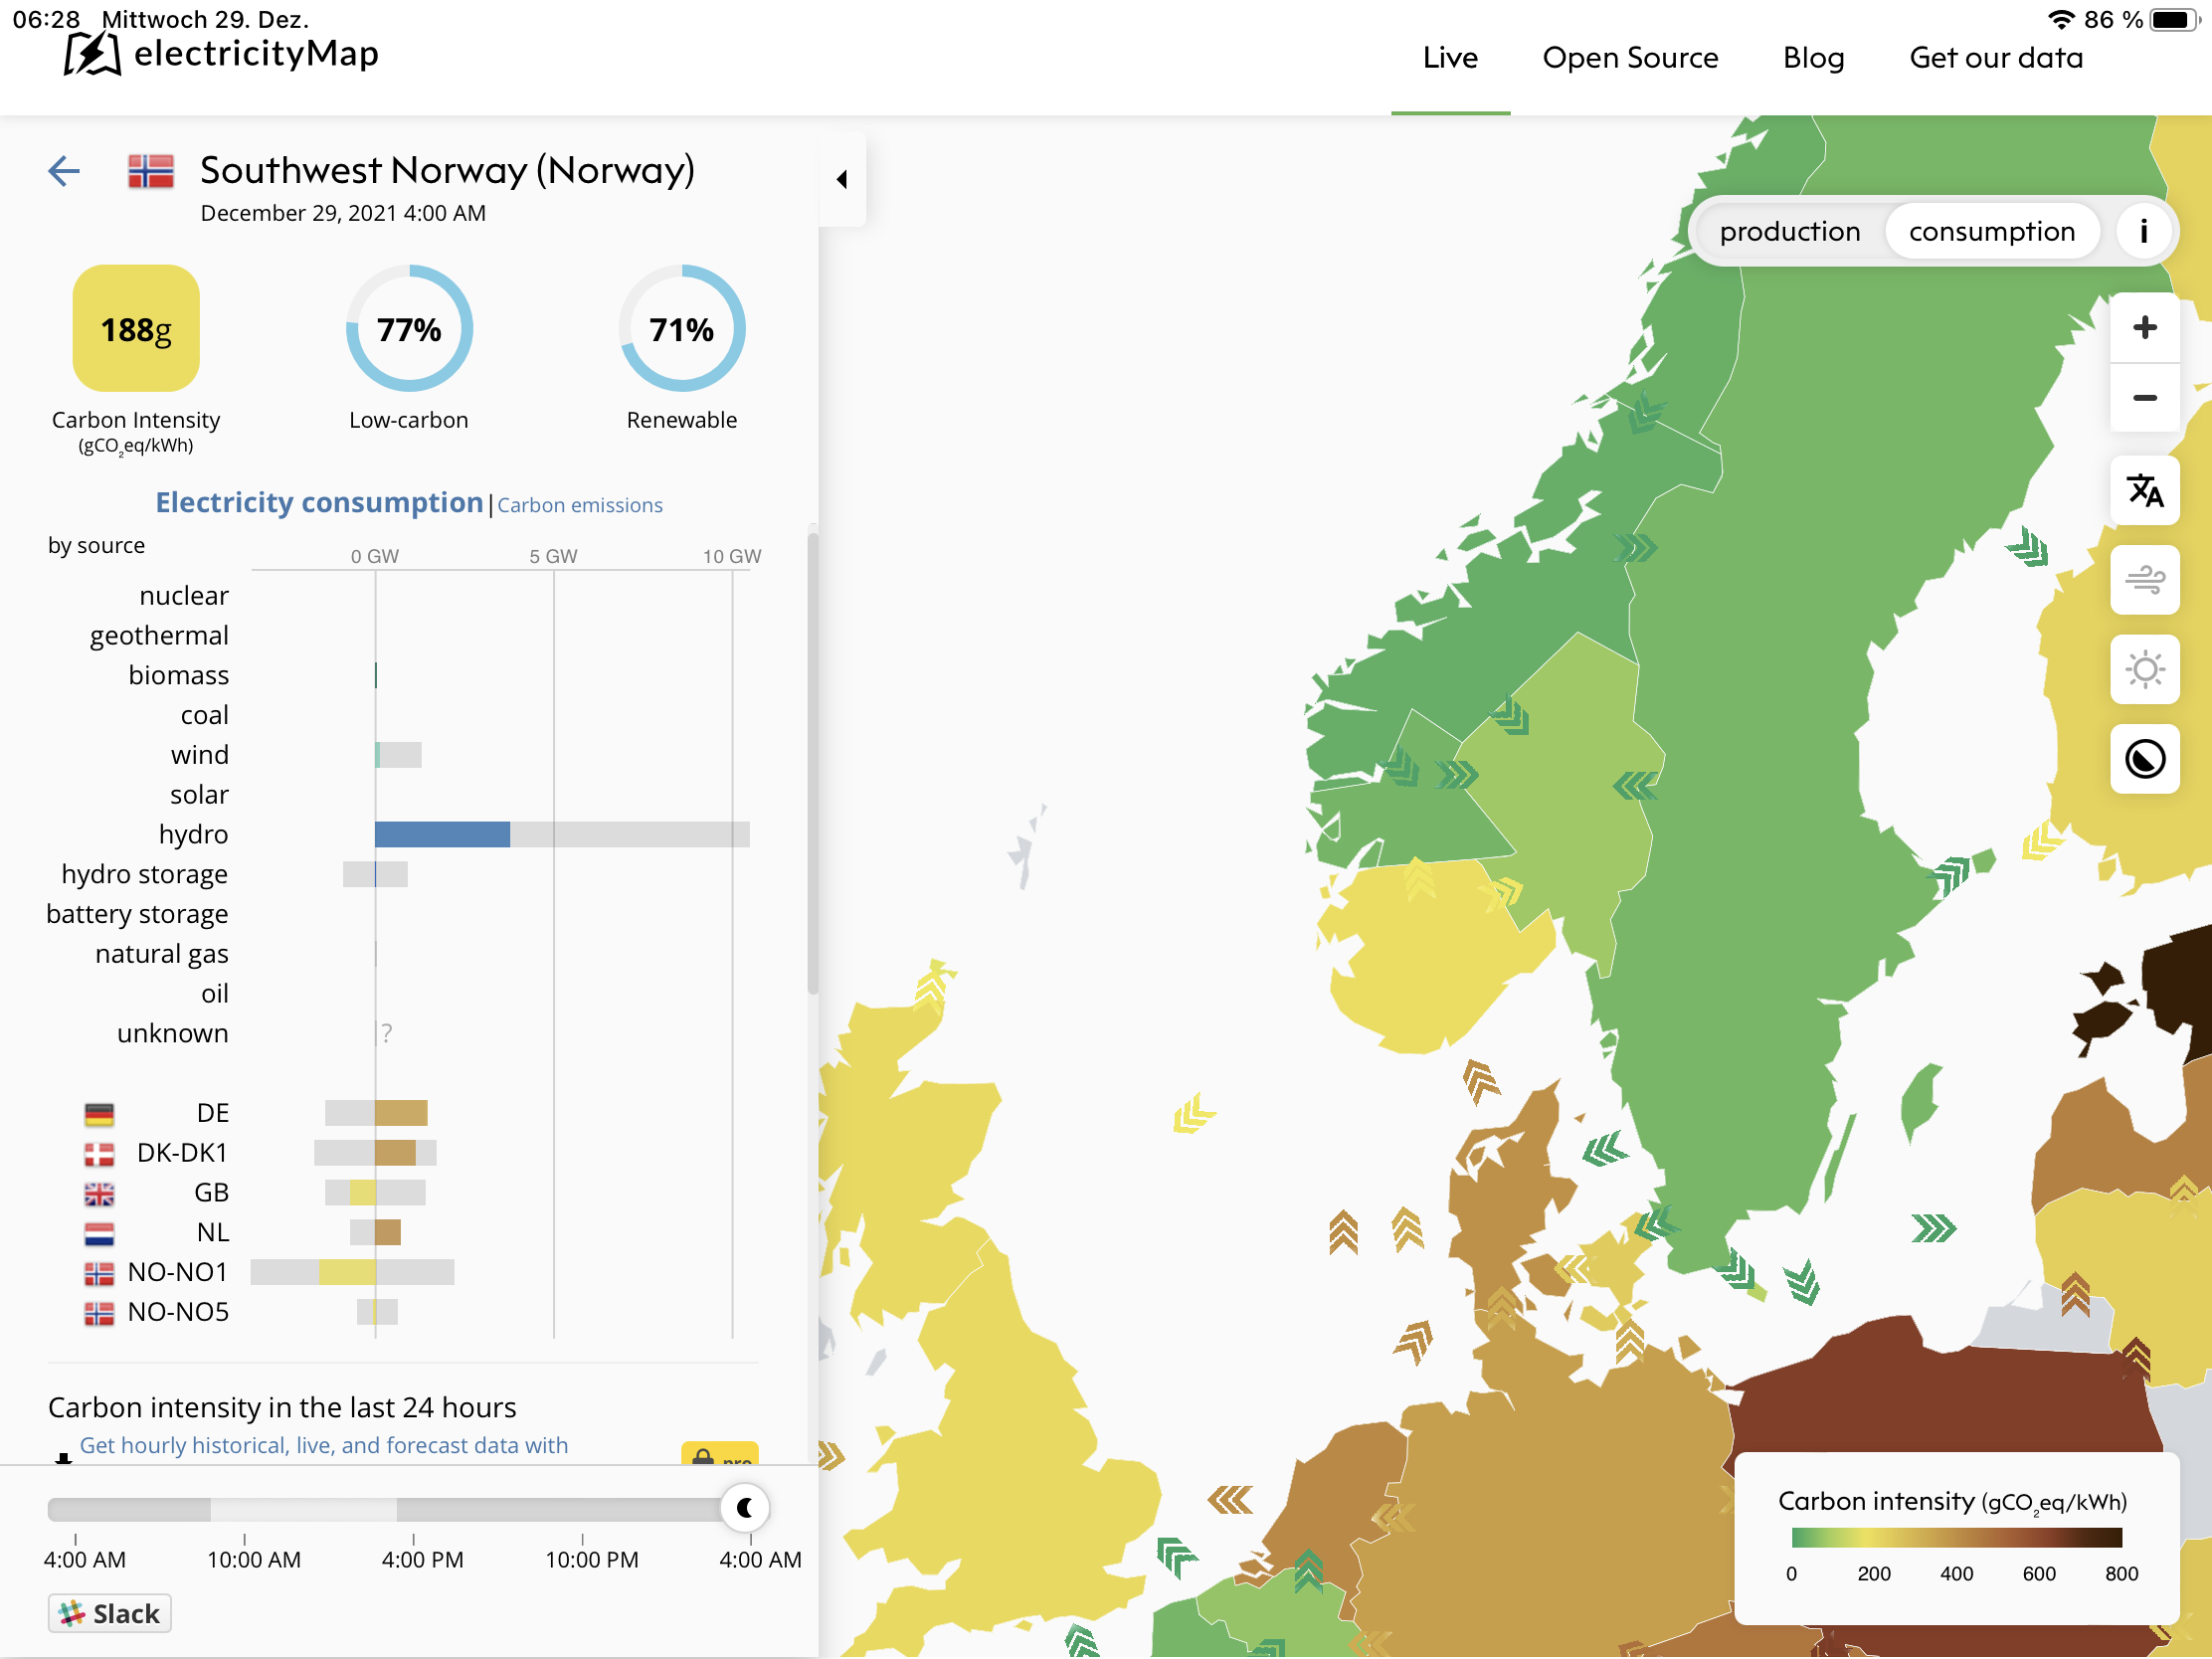Go back using the blue arrow

[64, 171]
